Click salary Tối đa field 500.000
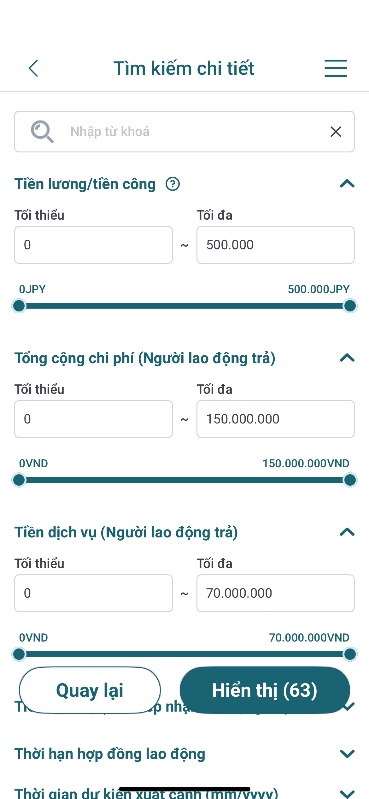369x799 pixels. point(276,245)
